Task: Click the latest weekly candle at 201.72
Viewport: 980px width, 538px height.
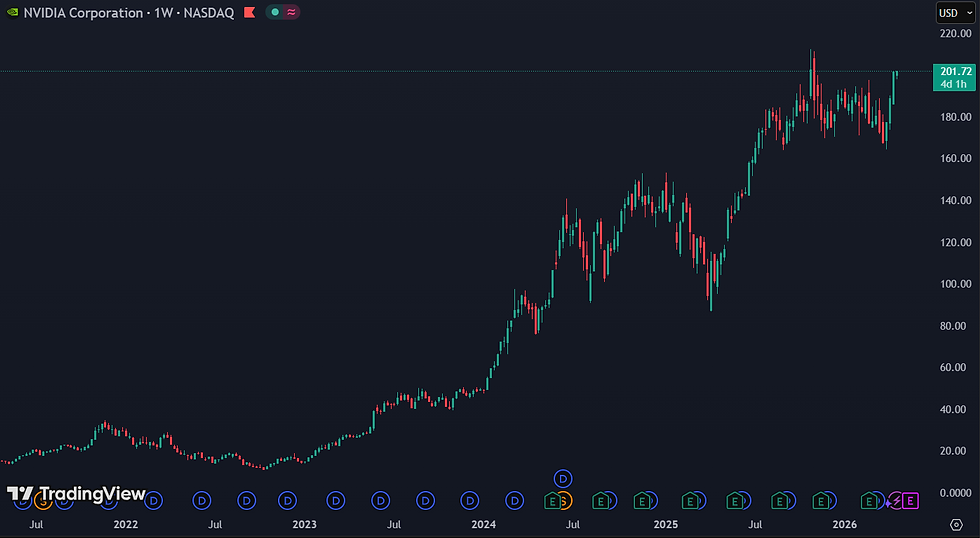Action: [897, 74]
